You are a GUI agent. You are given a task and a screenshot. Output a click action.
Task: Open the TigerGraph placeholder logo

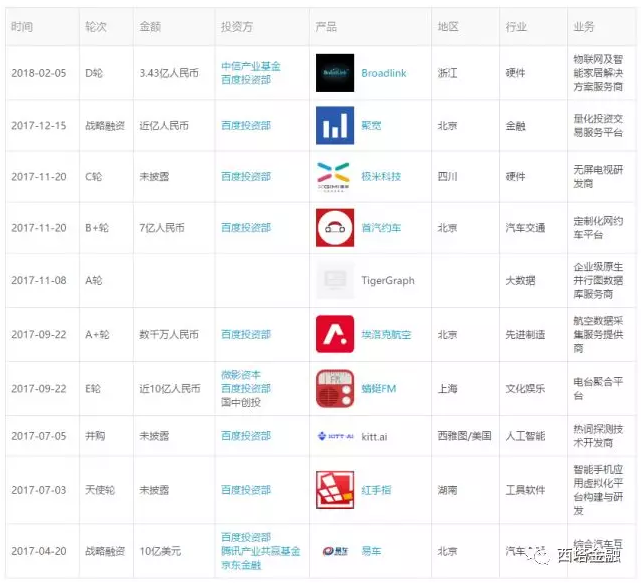pos(335,280)
